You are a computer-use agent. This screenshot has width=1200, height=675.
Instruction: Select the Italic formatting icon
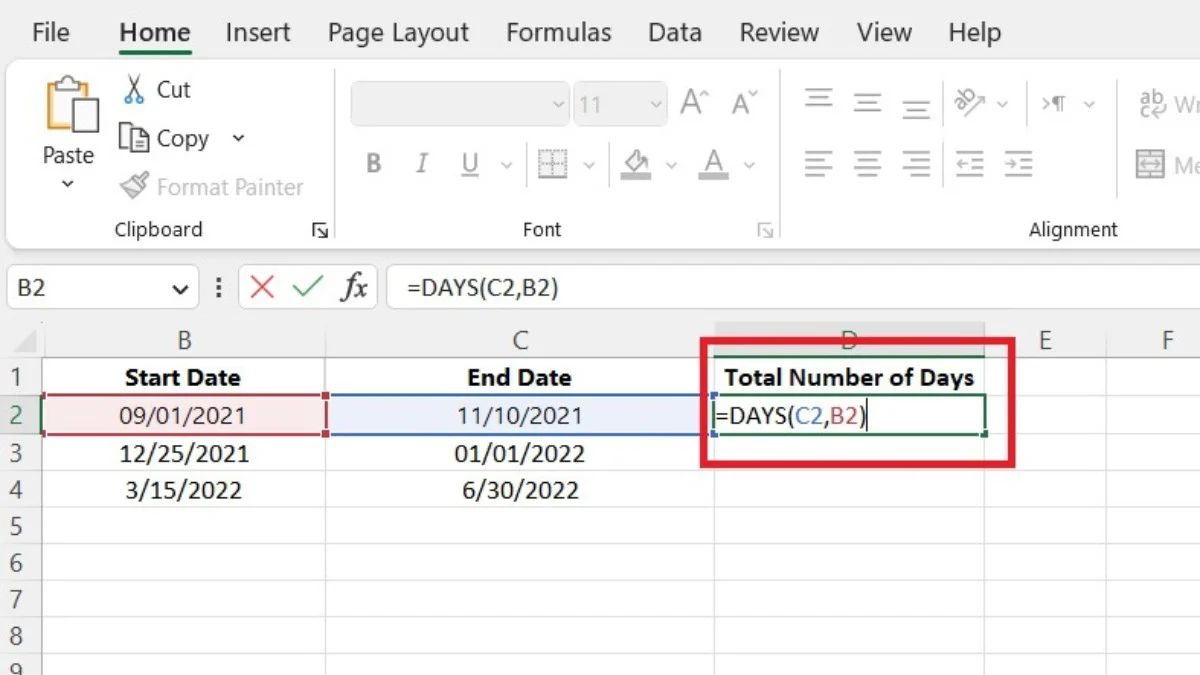[x=421, y=163]
